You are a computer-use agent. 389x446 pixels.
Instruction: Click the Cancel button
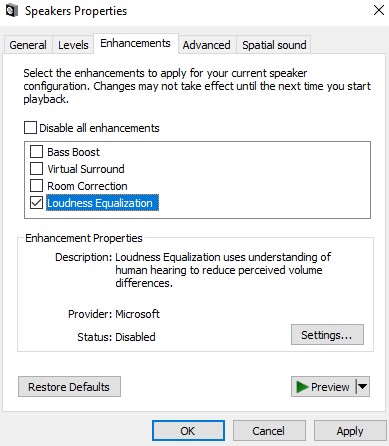[269, 431]
